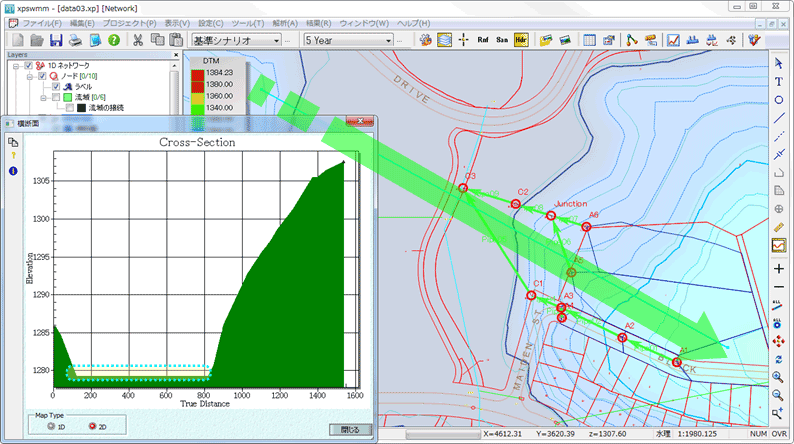Open the results graph chart icon

coord(673,40)
